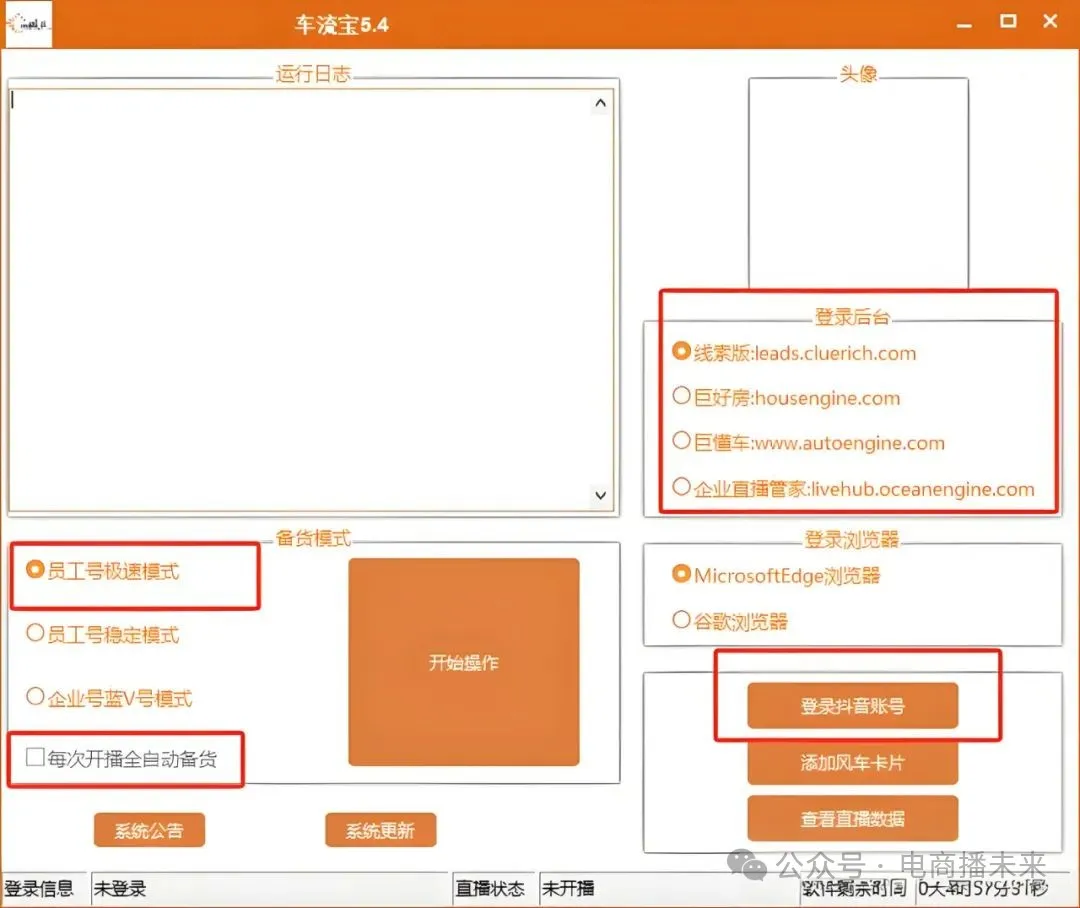Image resolution: width=1080 pixels, height=908 pixels.
Task: Click the app logo icon in title bar
Action: (x=29, y=22)
